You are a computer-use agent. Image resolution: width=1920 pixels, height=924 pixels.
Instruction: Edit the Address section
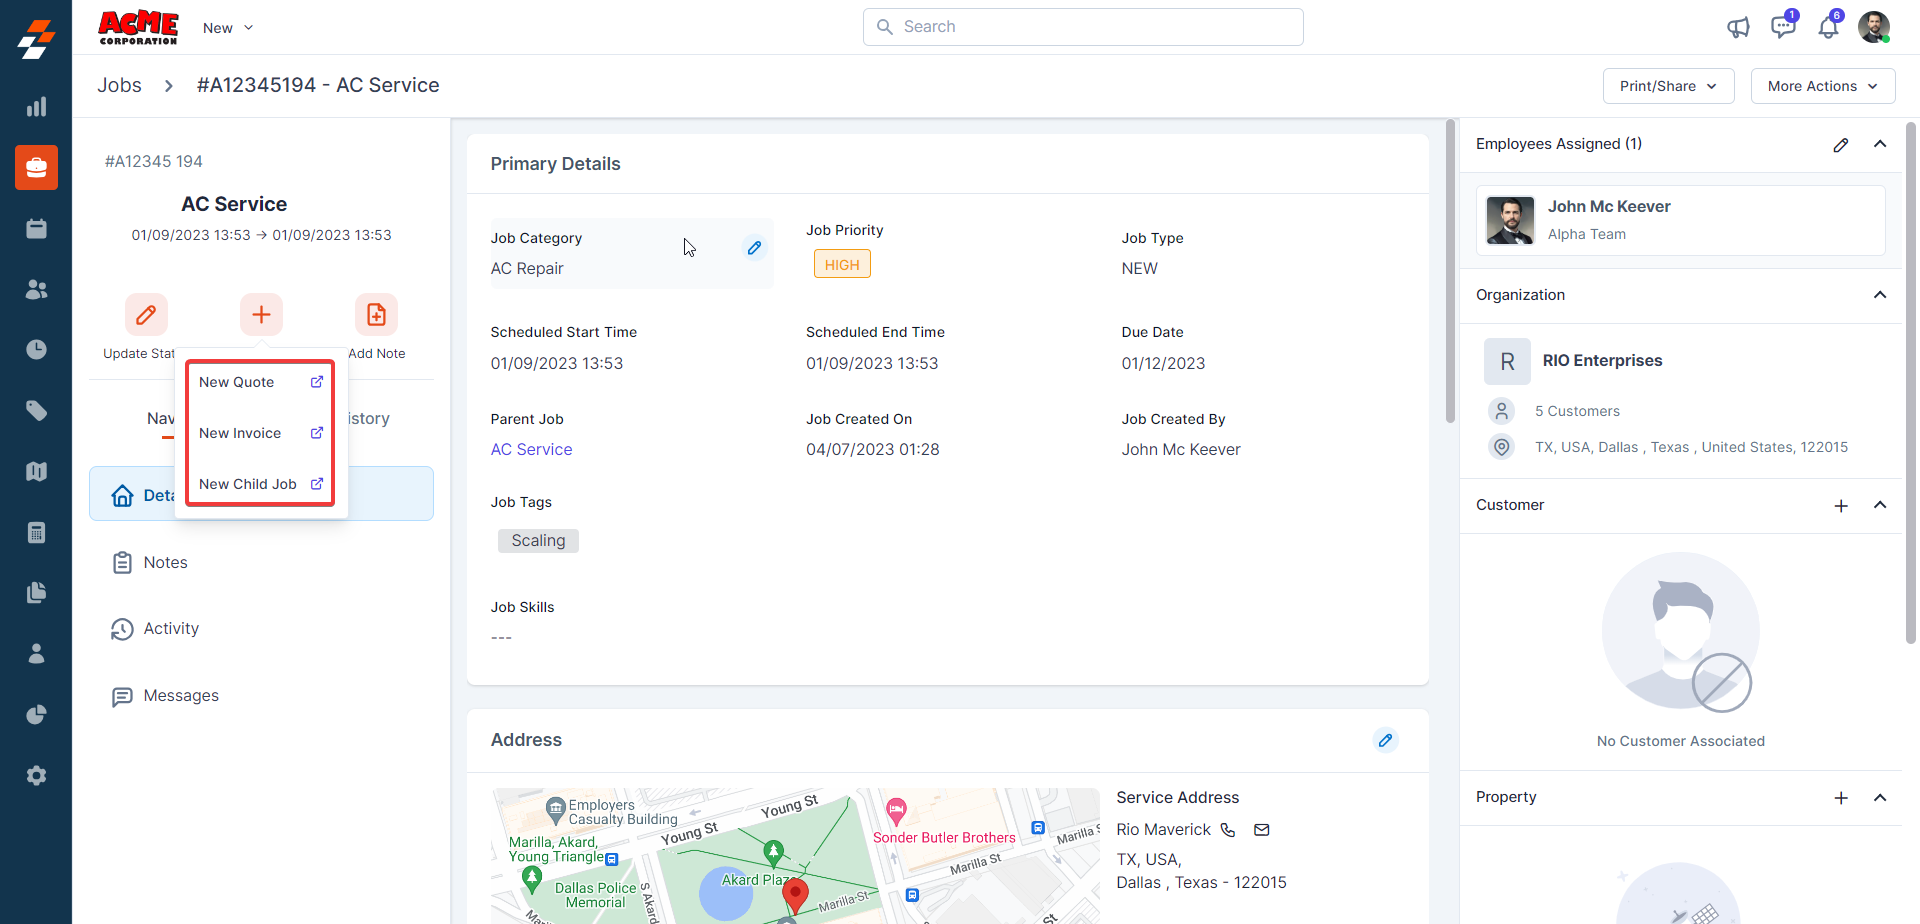coord(1385,740)
